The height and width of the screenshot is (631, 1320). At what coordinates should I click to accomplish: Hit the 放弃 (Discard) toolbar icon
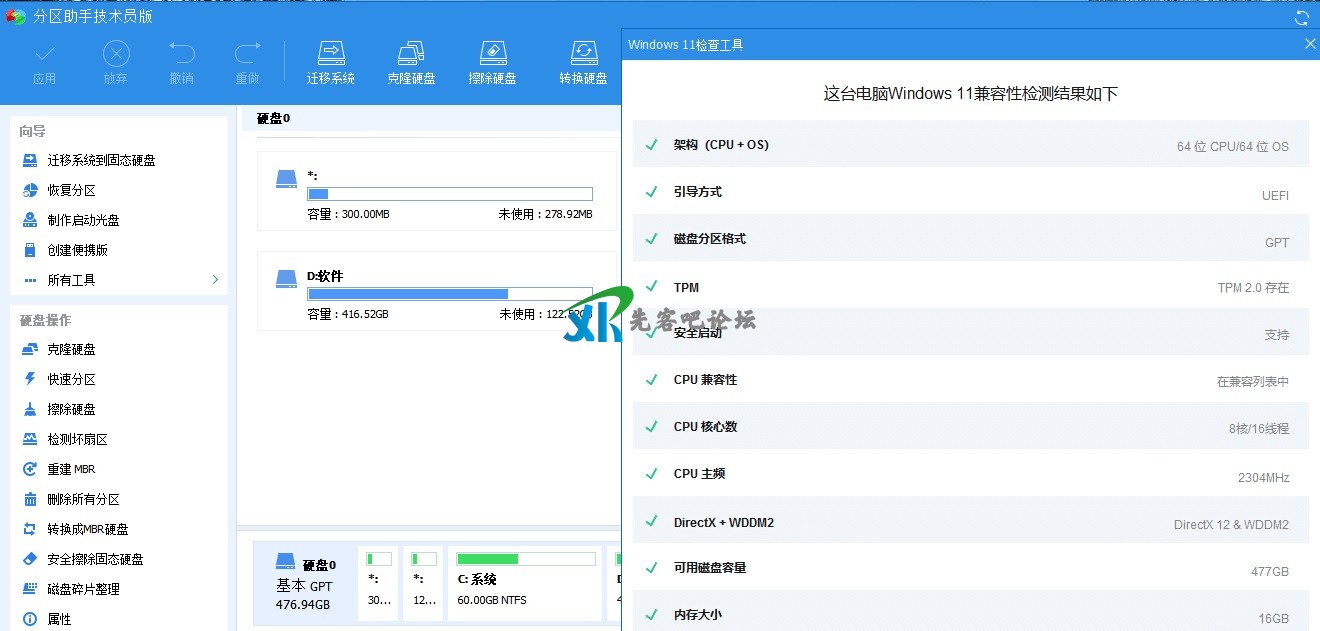click(x=116, y=53)
